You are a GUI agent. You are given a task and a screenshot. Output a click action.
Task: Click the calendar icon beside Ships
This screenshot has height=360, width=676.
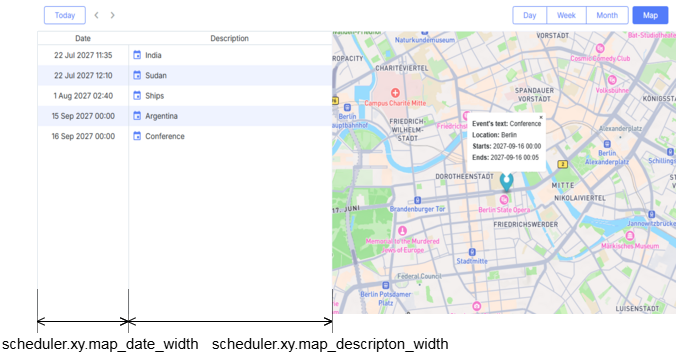(x=137, y=95)
